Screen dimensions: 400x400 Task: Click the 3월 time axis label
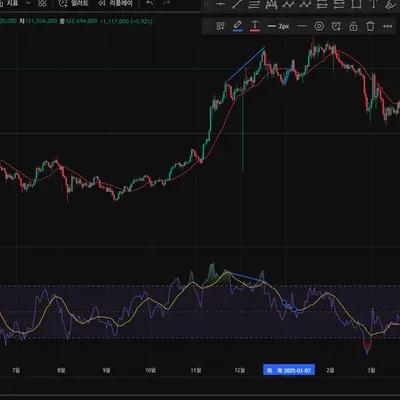pyautogui.click(x=371, y=370)
